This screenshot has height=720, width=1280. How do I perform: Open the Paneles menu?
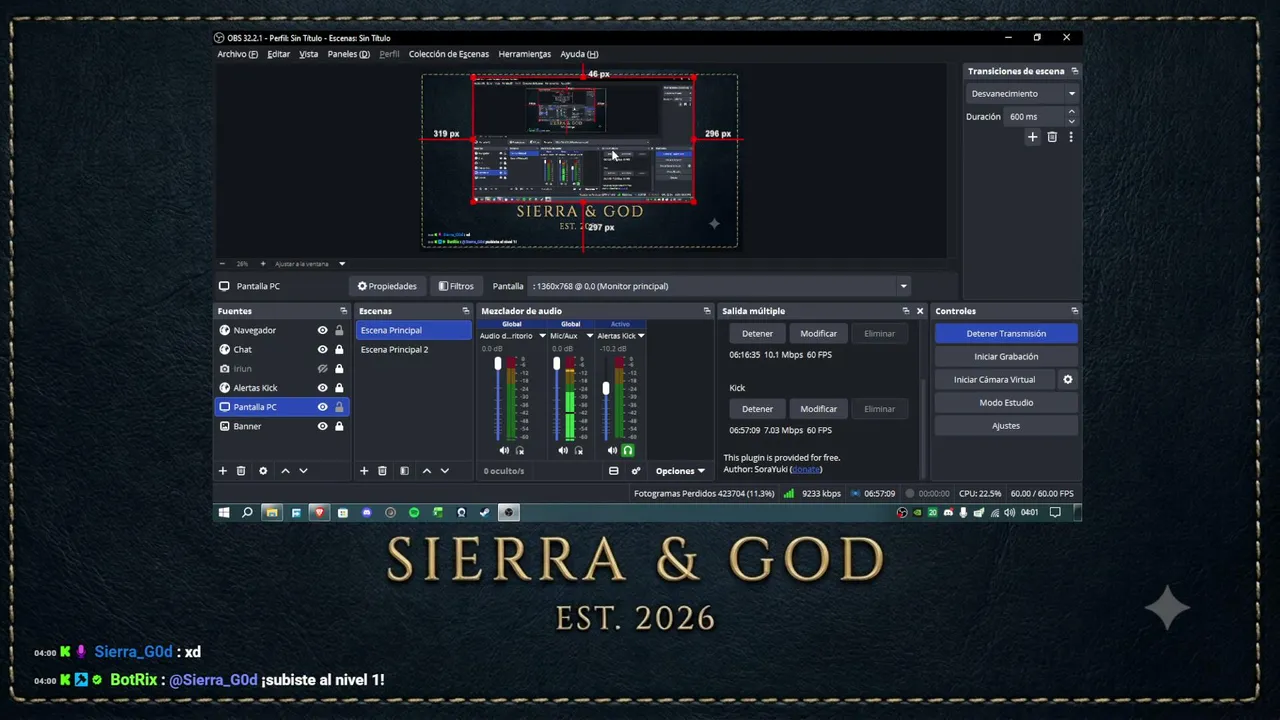point(348,54)
